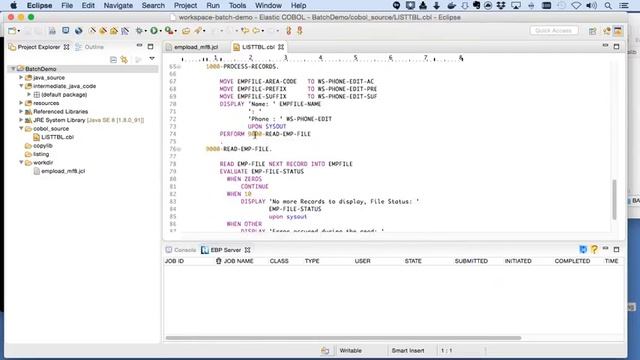The height and width of the screenshot is (360, 640).
Task: Sort by SUBMITTED column header
Action: [x=471, y=261]
